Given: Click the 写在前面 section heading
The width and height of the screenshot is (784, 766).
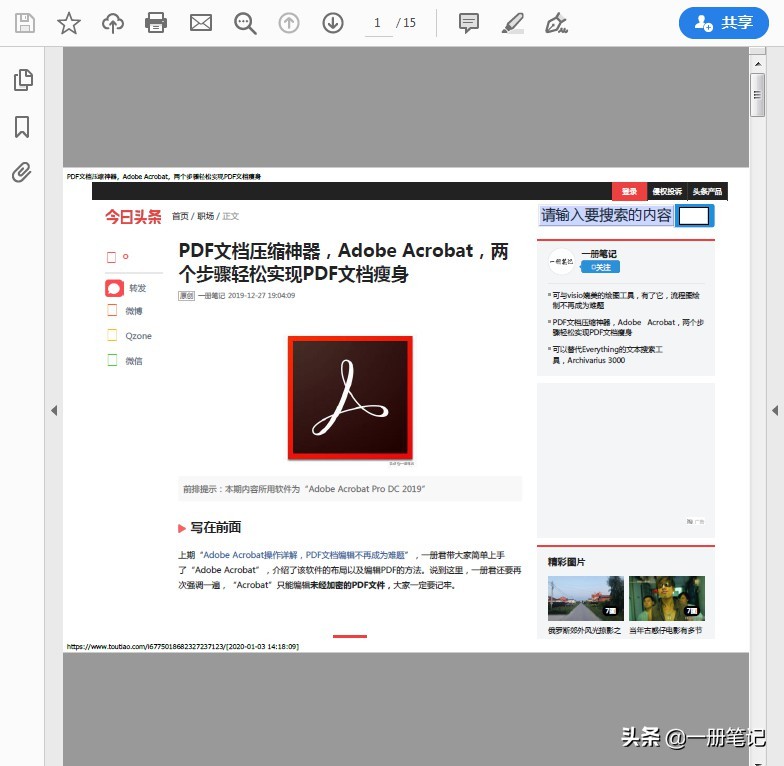Looking at the screenshot, I should pyautogui.click(x=216, y=528).
